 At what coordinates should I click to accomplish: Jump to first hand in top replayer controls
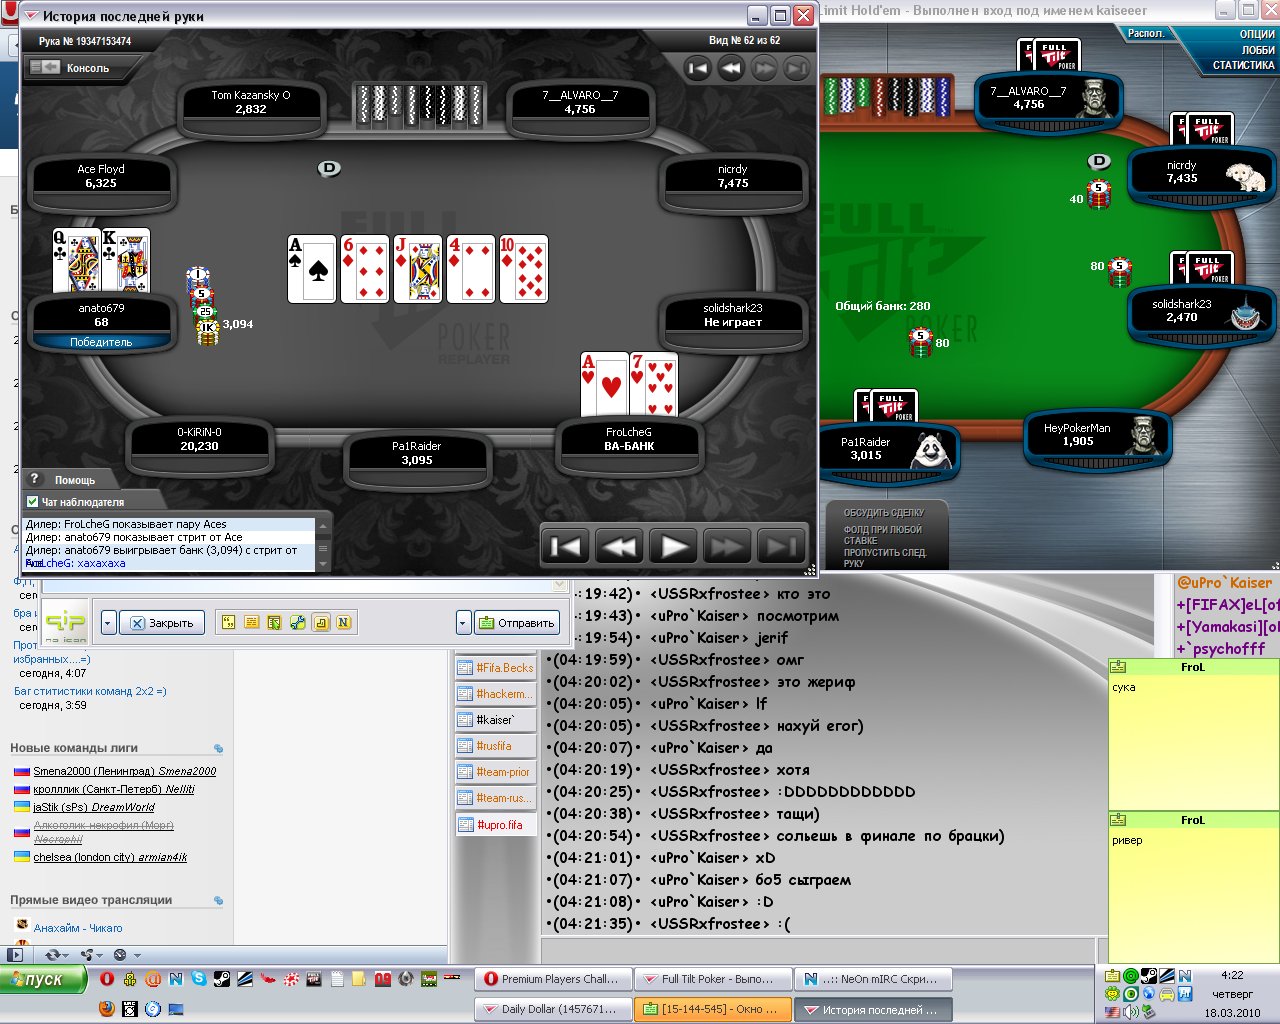point(697,68)
